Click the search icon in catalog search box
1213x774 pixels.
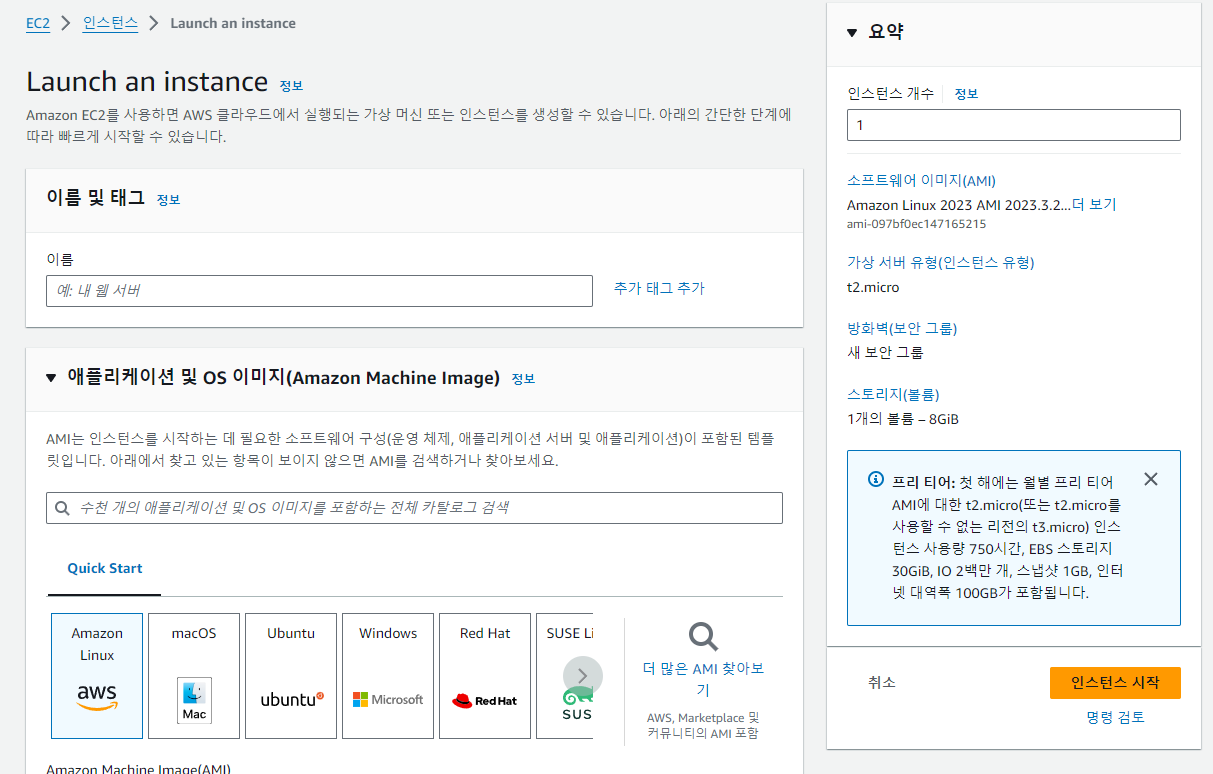tap(63, 508)
